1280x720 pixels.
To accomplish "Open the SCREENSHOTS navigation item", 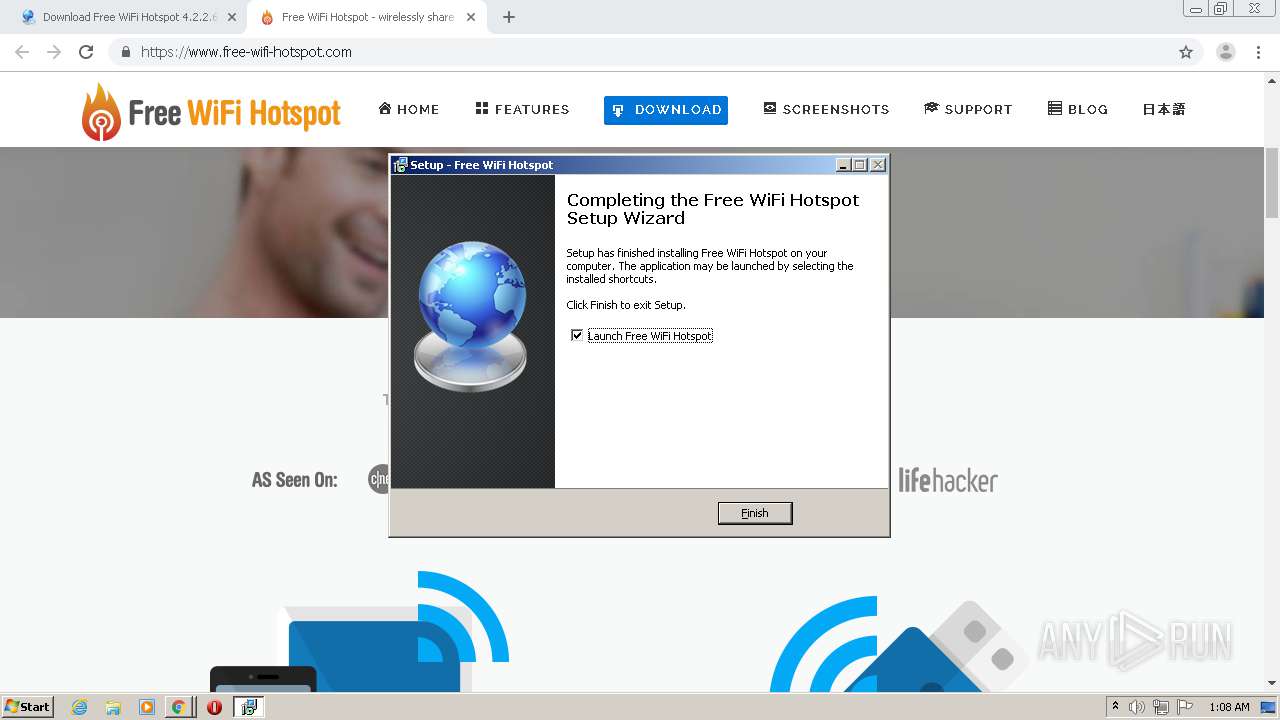I will (826, 109).
